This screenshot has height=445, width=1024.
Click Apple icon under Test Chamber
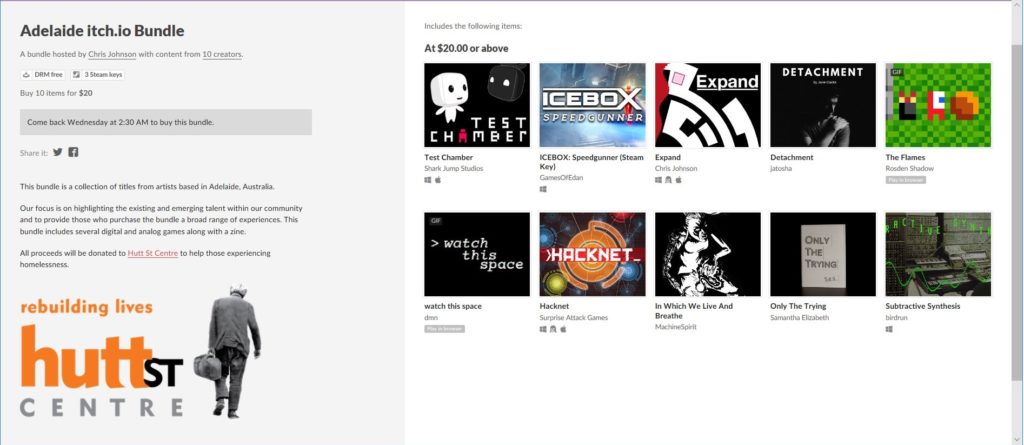pyautogui.click(x=438, y=180)
